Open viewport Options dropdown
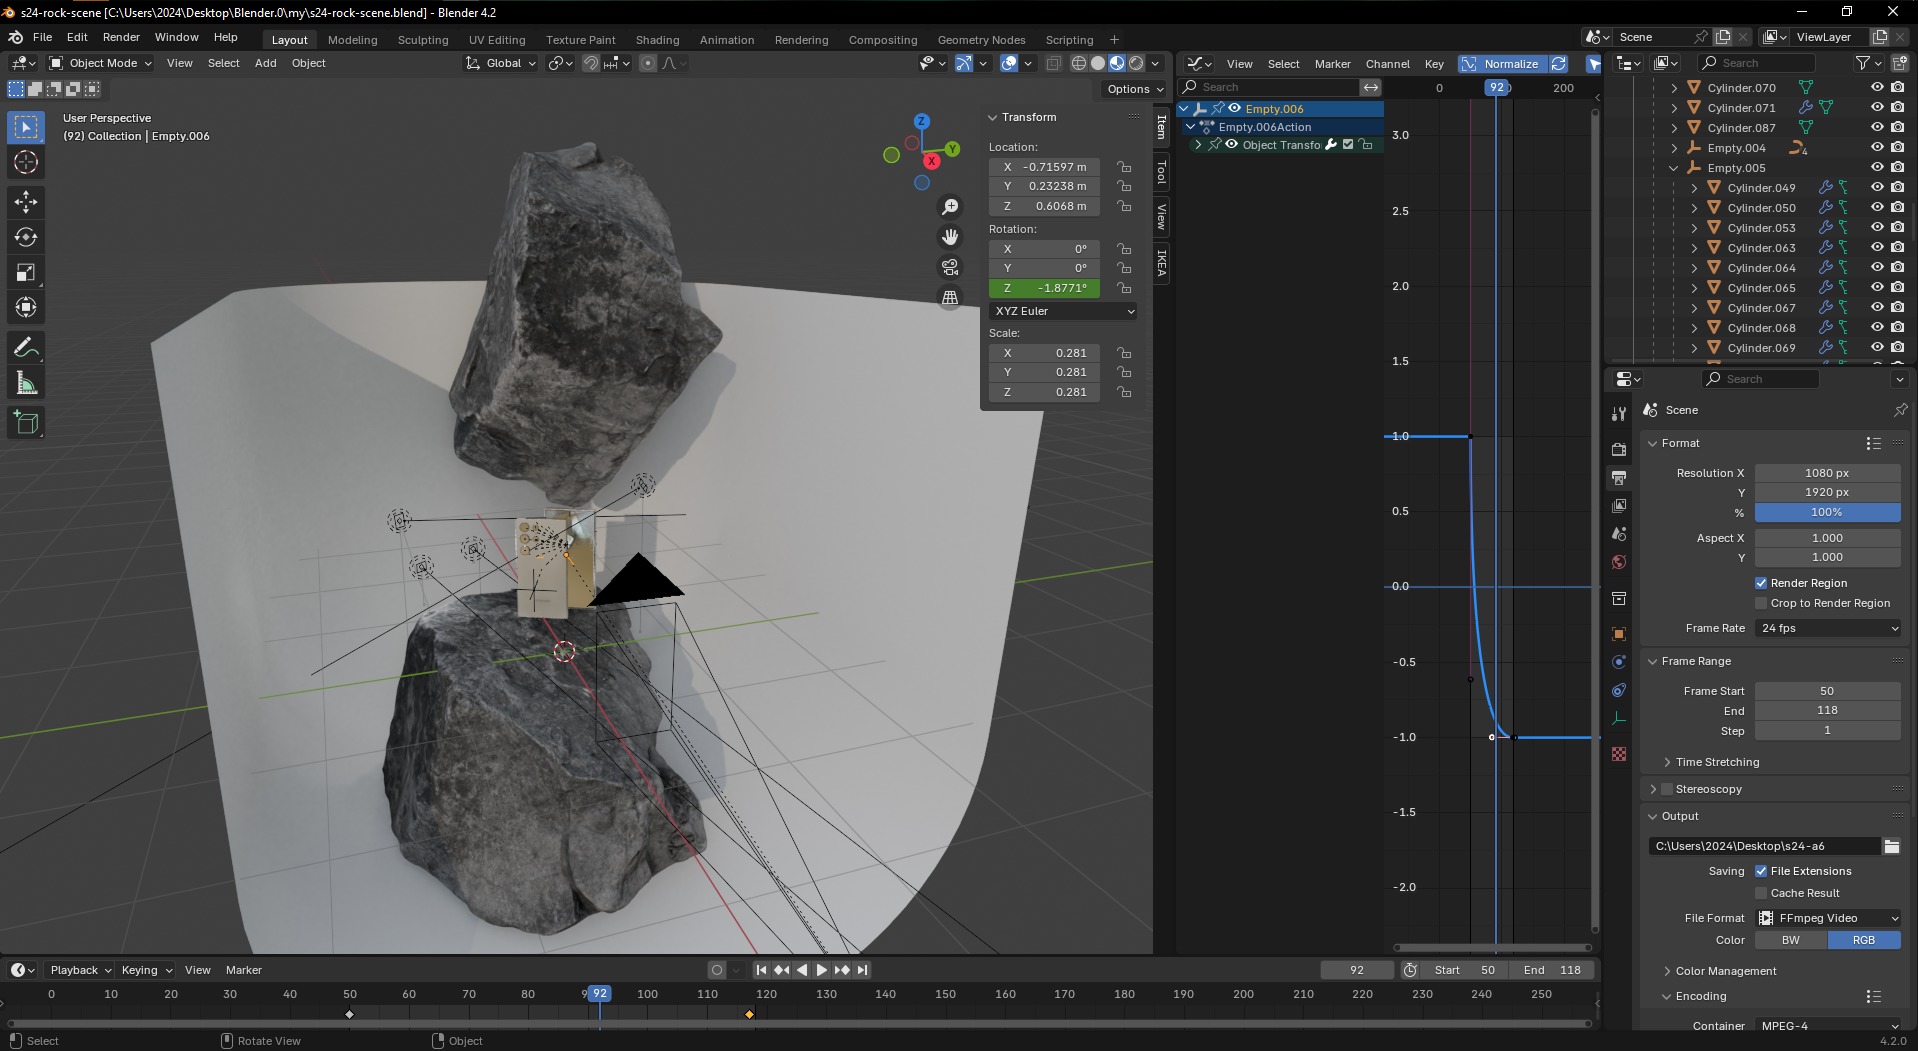 (1136, 89)
